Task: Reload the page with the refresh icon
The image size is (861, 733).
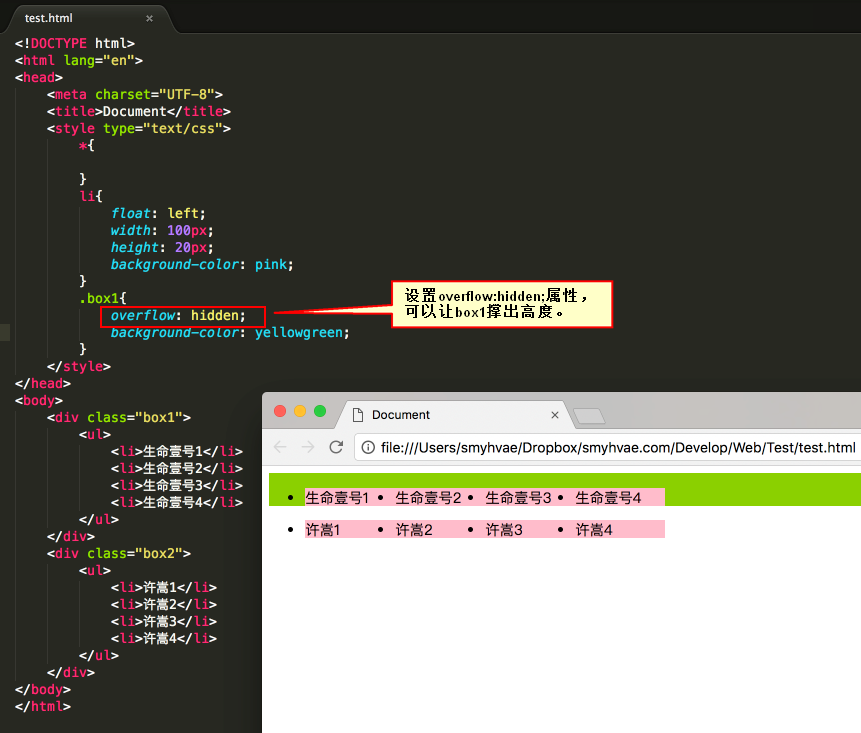Action: point(336,447)
